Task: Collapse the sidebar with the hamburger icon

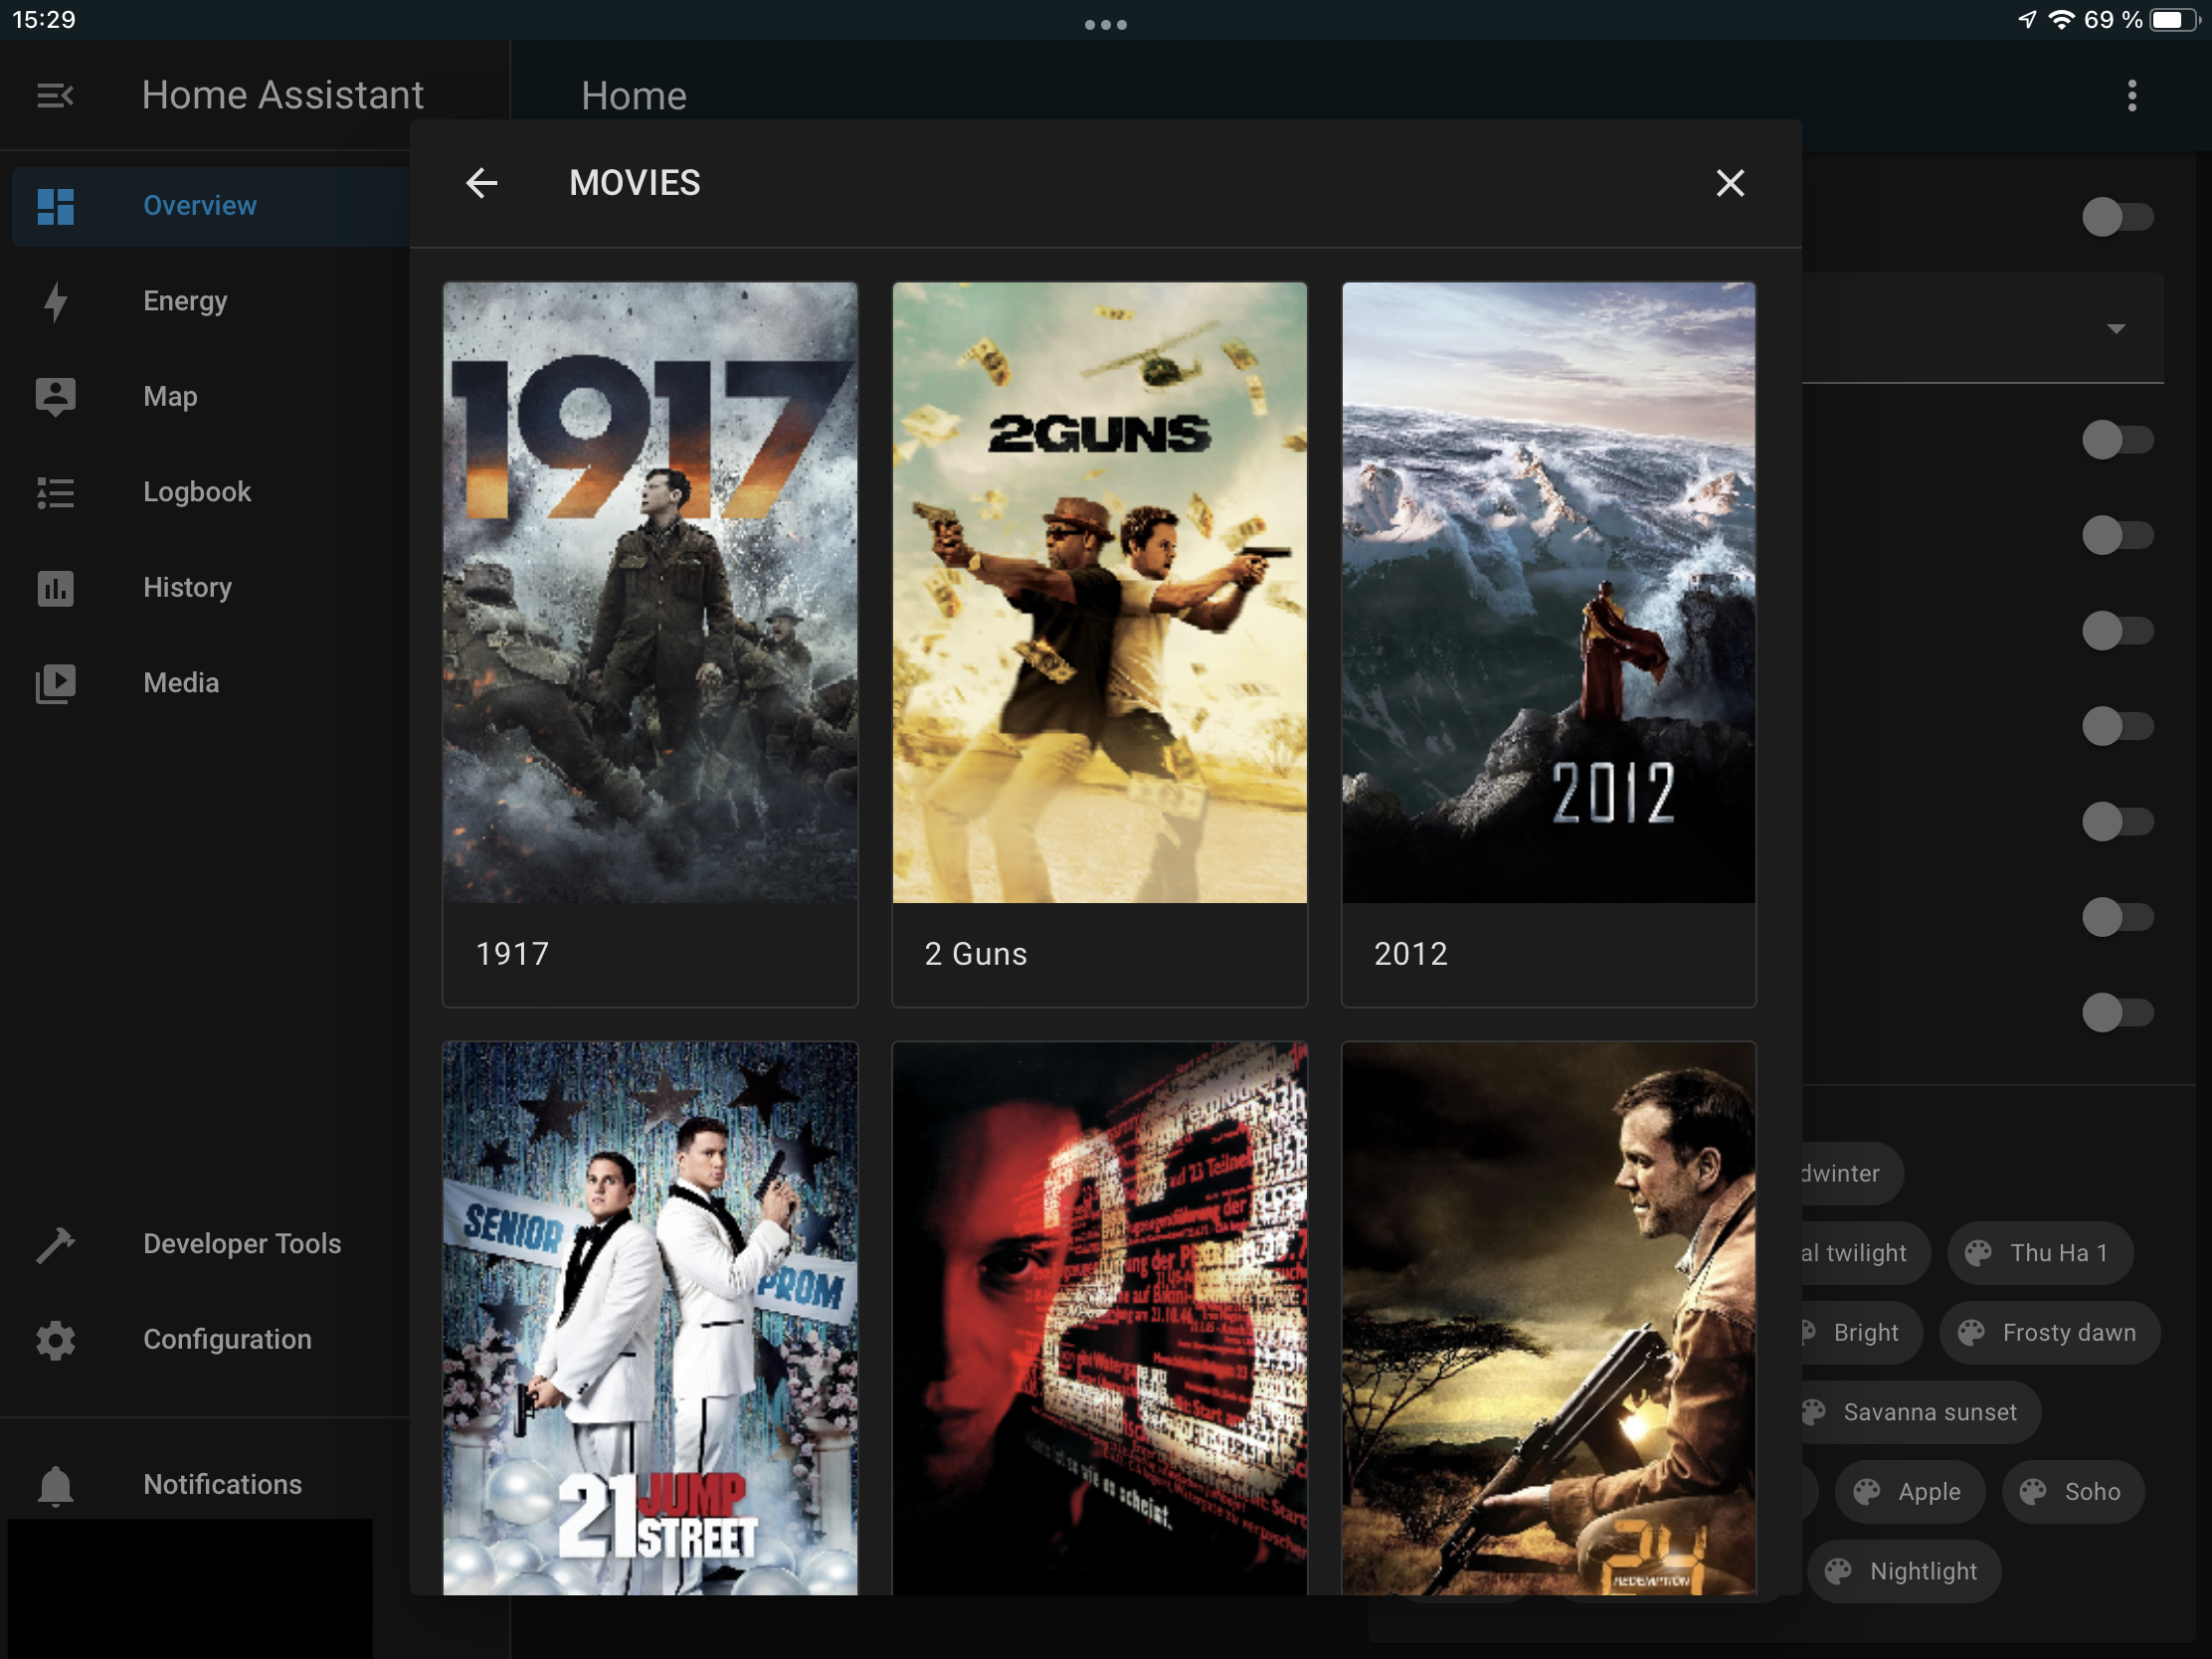Action: pyautogui.click(x=55, y=96)
